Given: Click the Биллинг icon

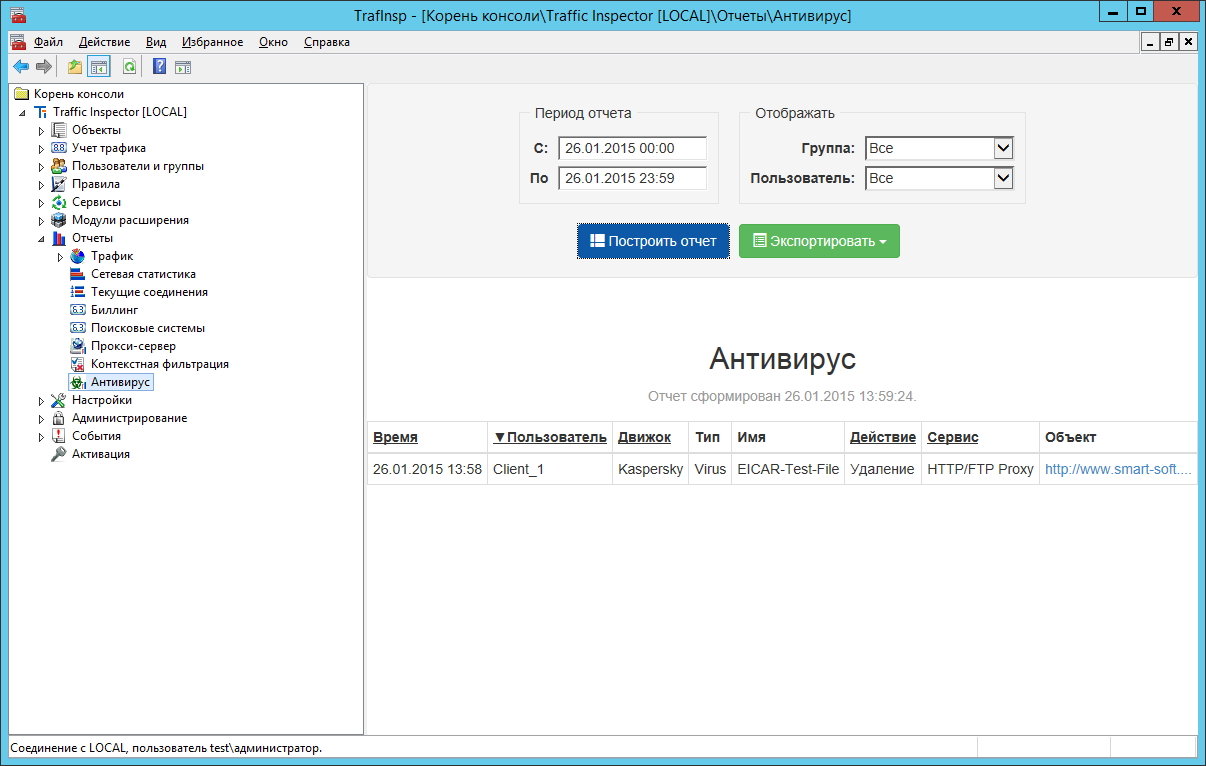Looking at the screenshot, I should (x=78, y=310).
